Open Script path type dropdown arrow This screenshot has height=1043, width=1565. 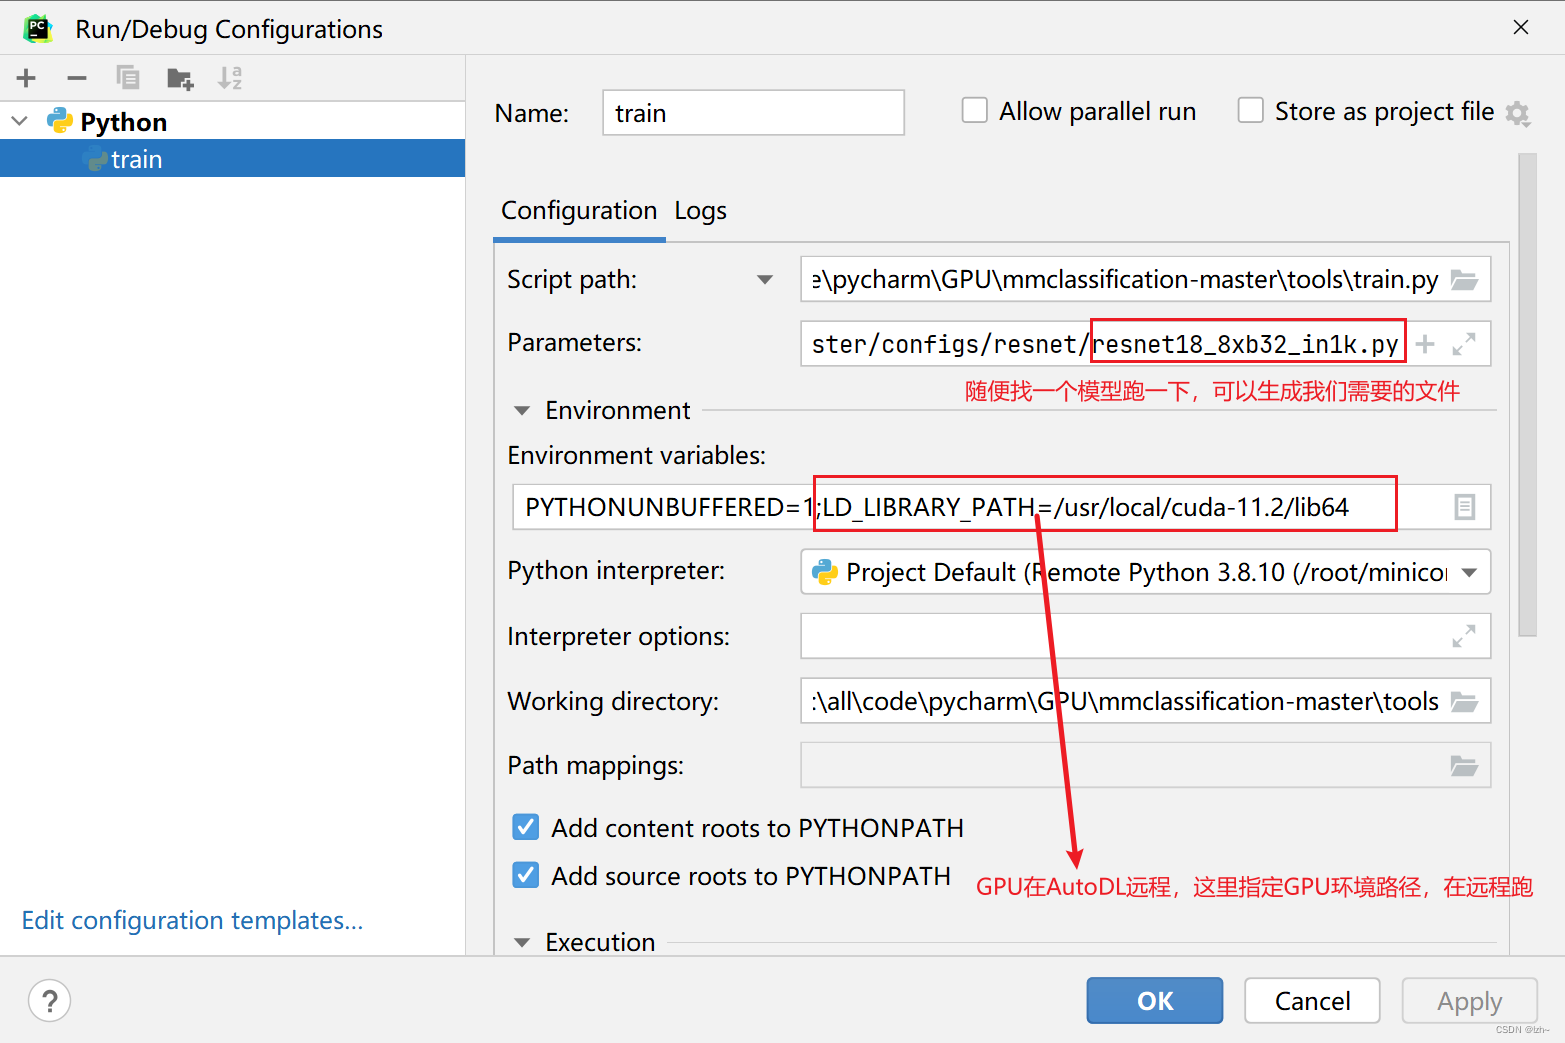(x=765, y=280)
